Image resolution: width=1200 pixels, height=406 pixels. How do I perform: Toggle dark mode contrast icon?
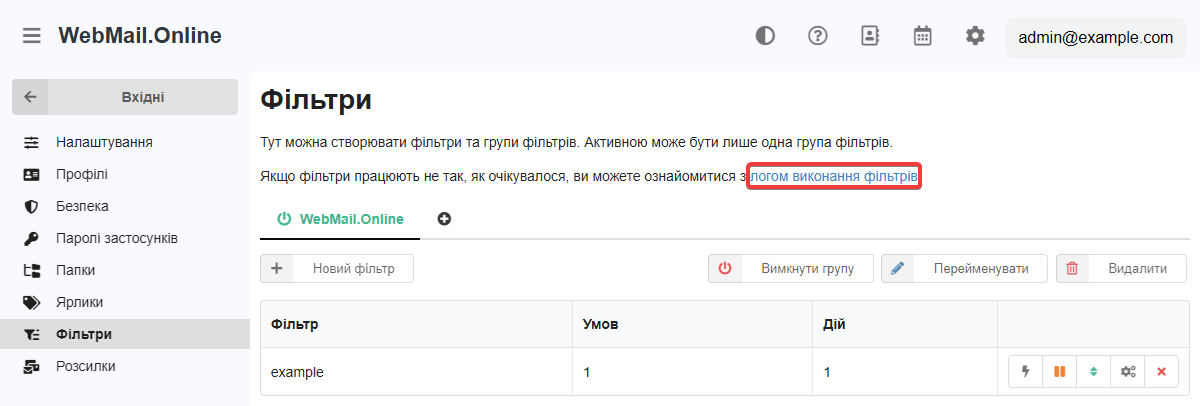pyautogui.click(x=765, y=36)
